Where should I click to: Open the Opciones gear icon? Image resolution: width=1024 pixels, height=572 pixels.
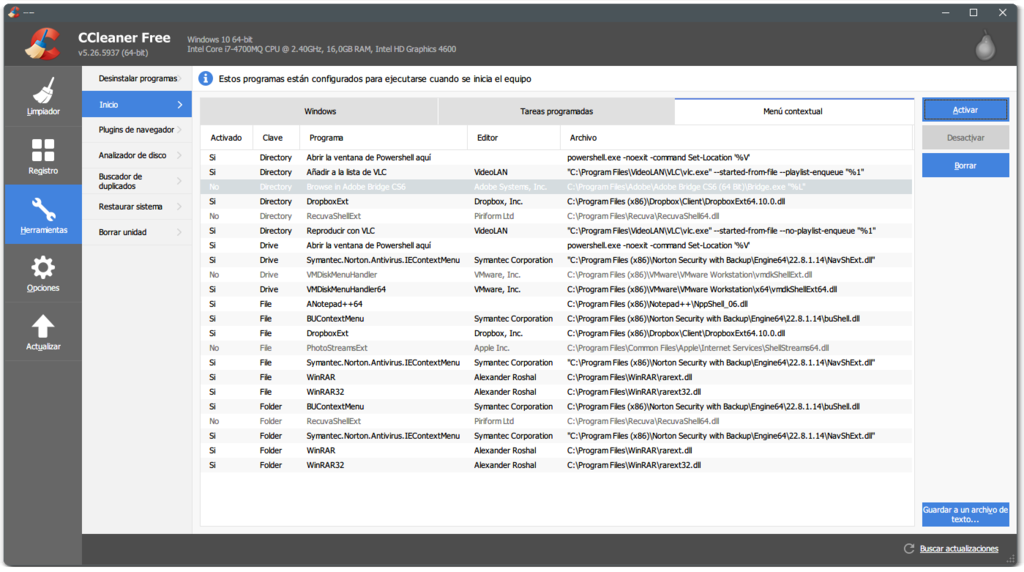[43, 268]
